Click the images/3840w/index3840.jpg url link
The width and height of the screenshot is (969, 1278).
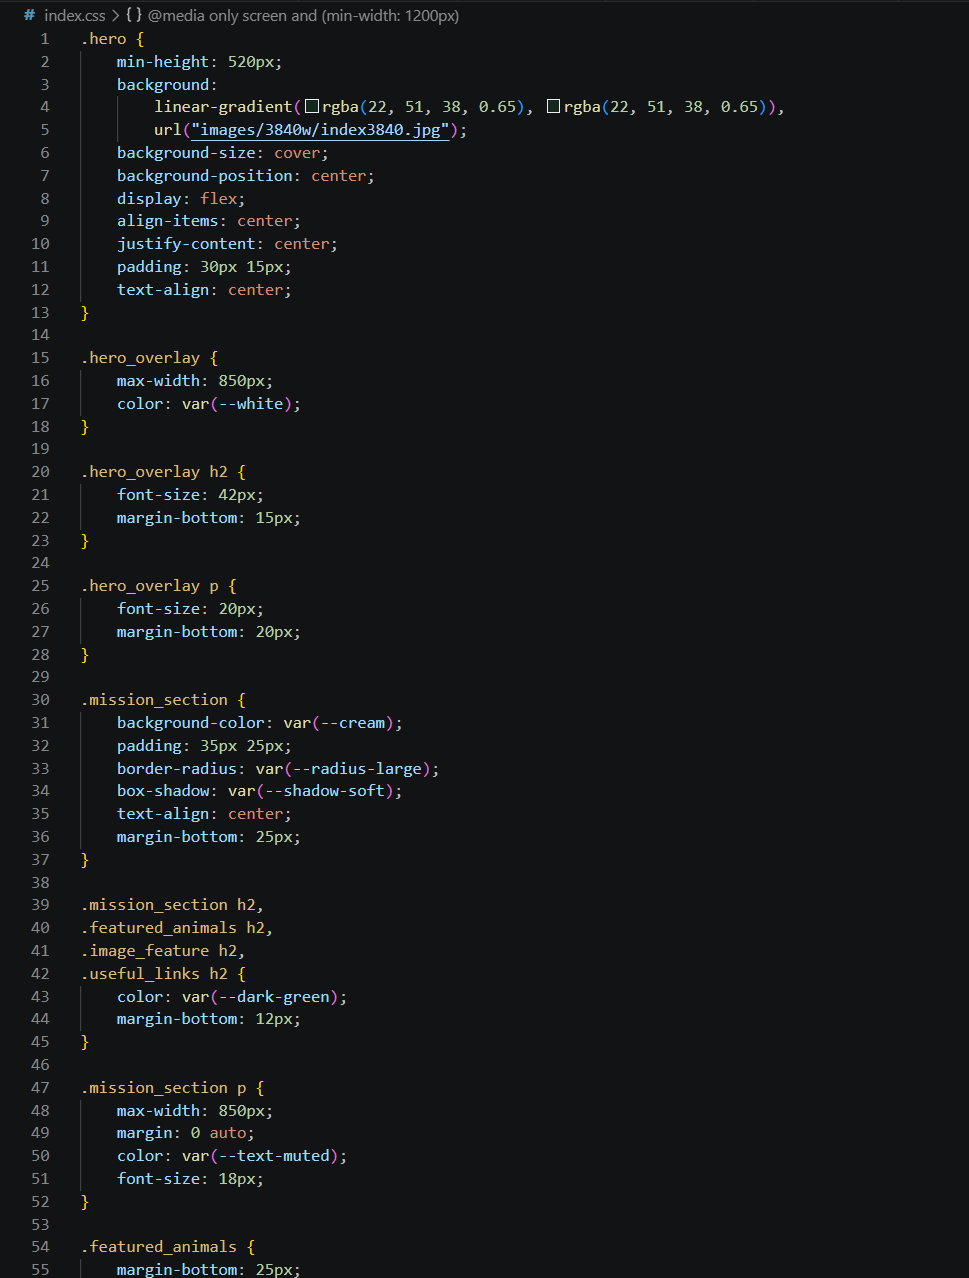(x=324, y=130)
